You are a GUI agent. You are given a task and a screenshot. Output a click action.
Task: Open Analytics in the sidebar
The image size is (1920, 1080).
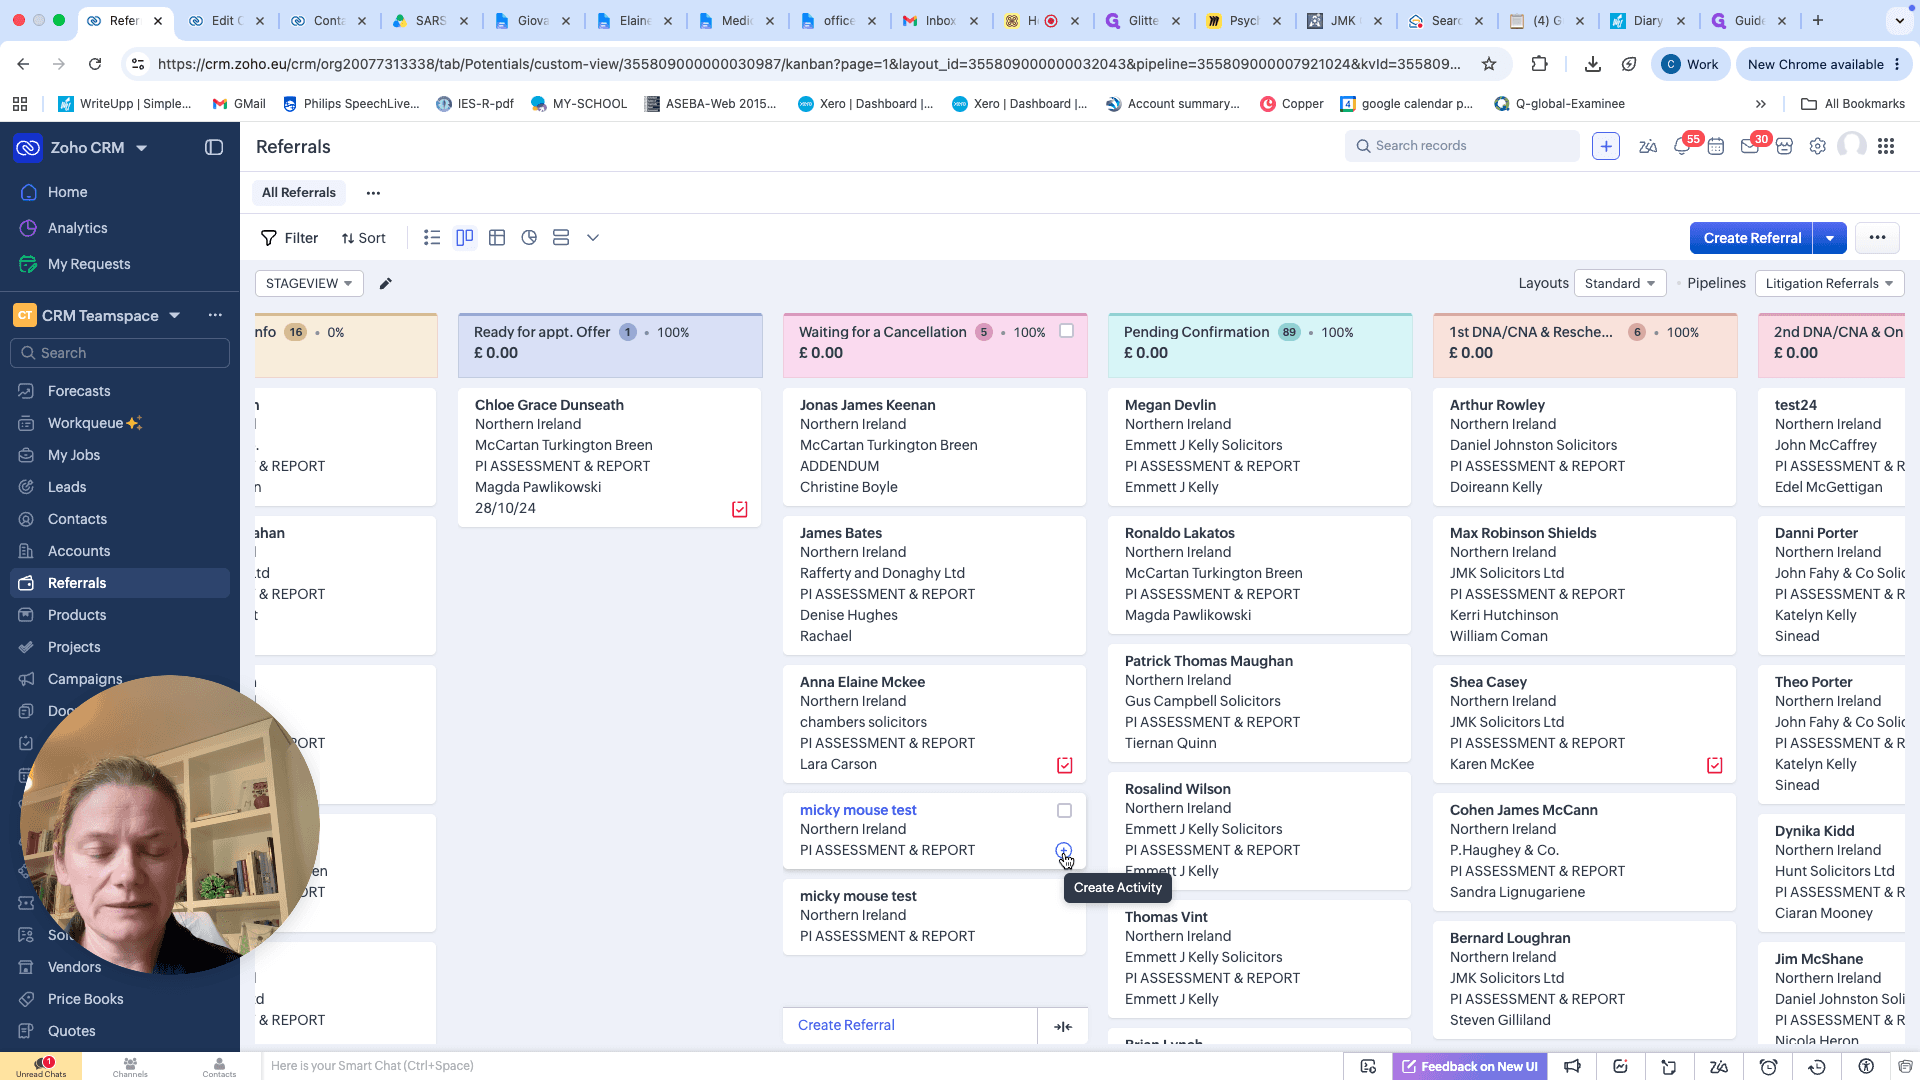[78, 228]
